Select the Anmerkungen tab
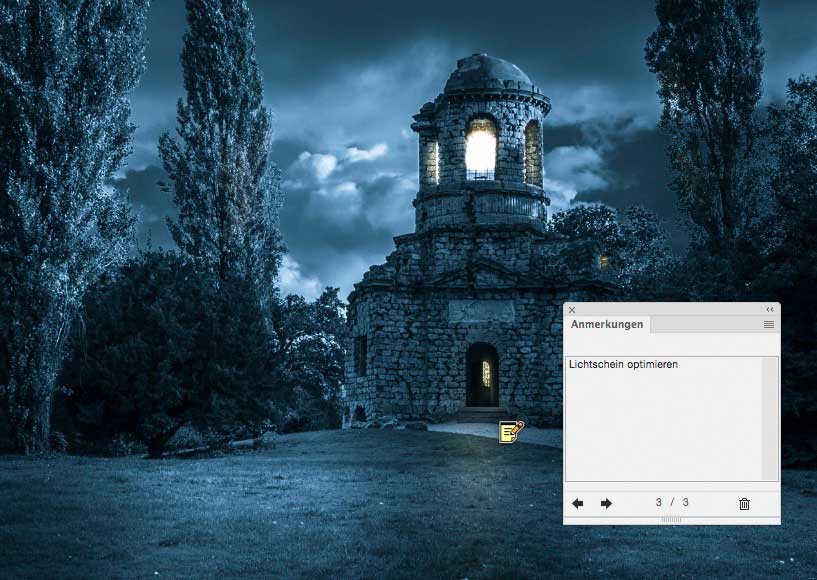The image size is (817, 580). 607,324
